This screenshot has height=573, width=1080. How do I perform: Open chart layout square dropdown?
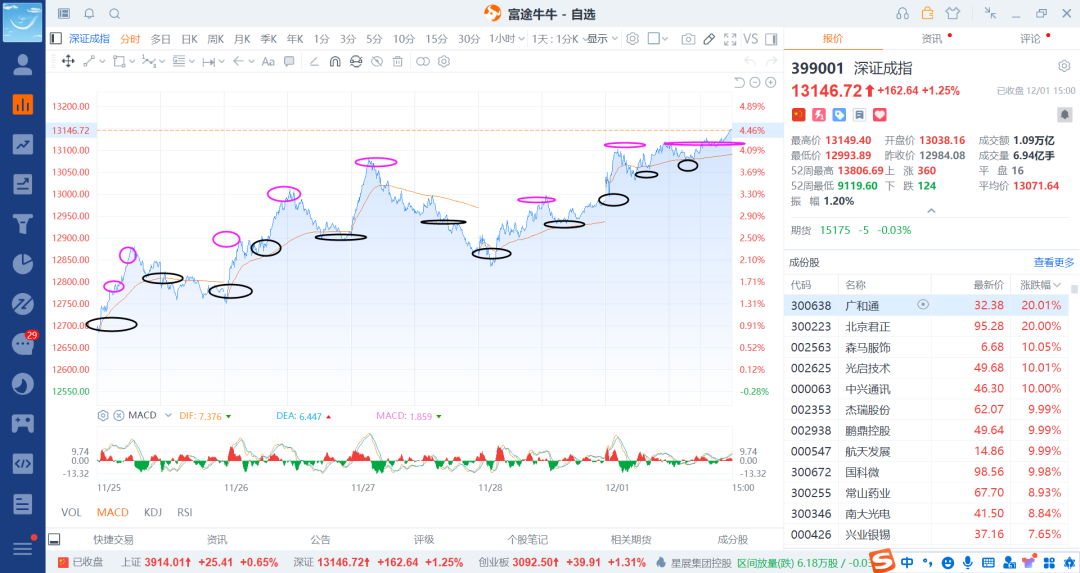658,39
